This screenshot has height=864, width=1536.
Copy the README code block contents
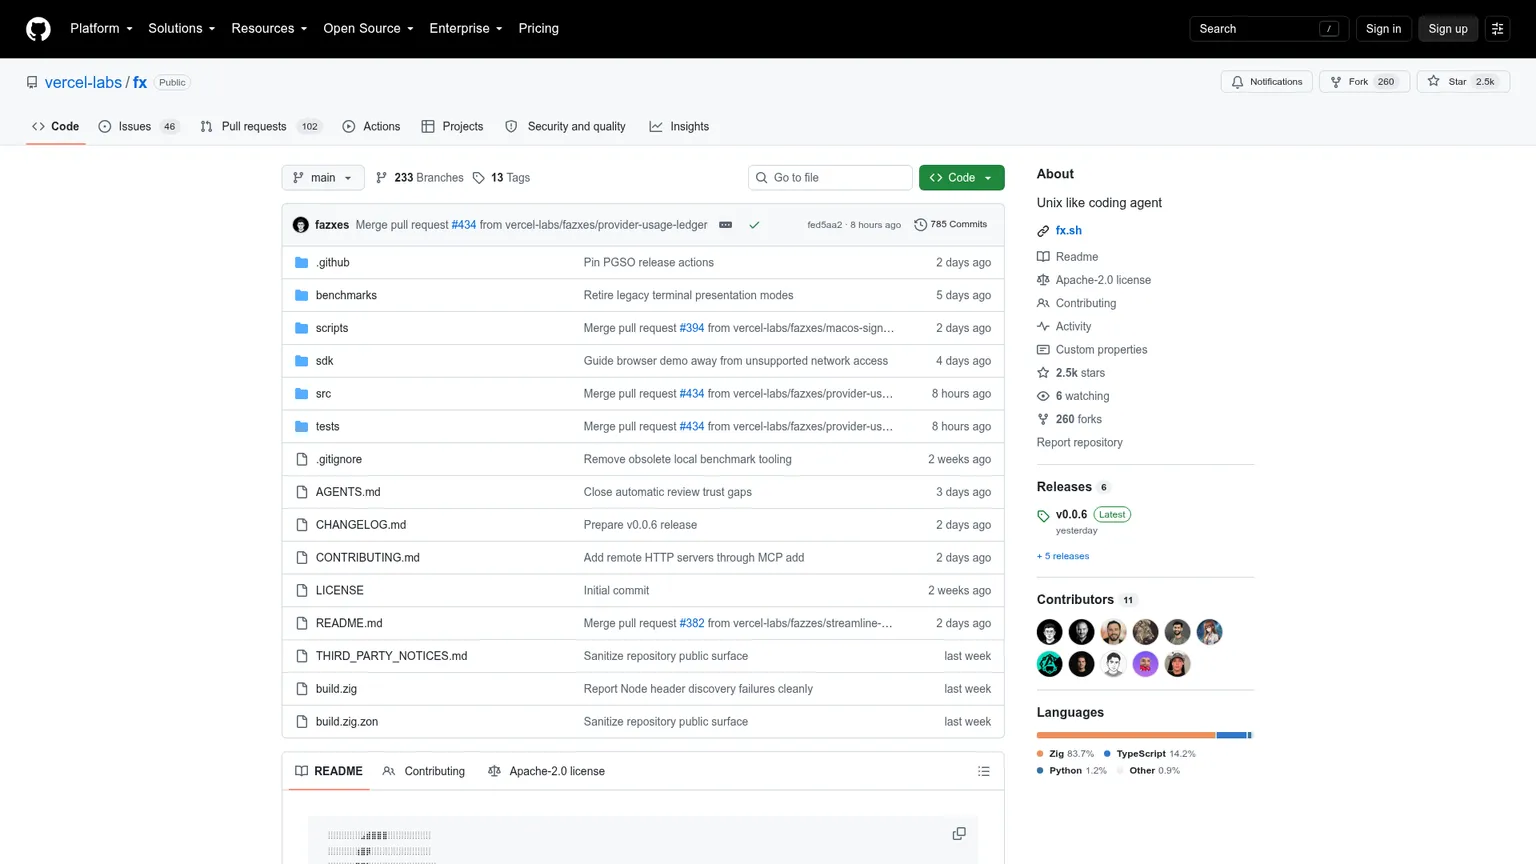tap(959, 834)
